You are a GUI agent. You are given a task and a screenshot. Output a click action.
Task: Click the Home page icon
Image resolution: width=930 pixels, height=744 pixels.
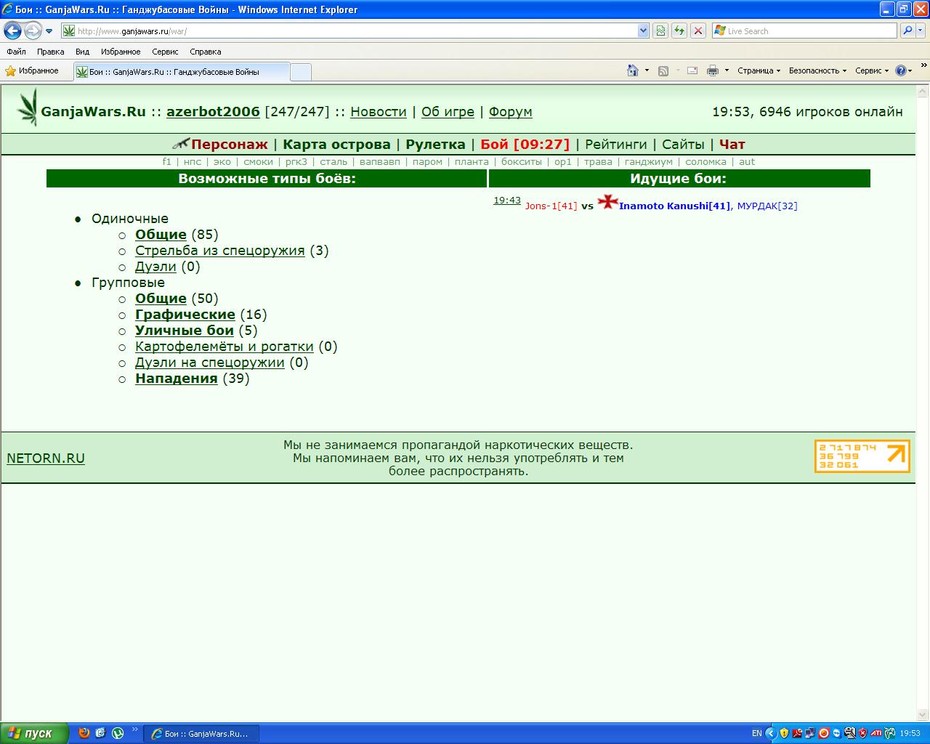tap(633, 71)
